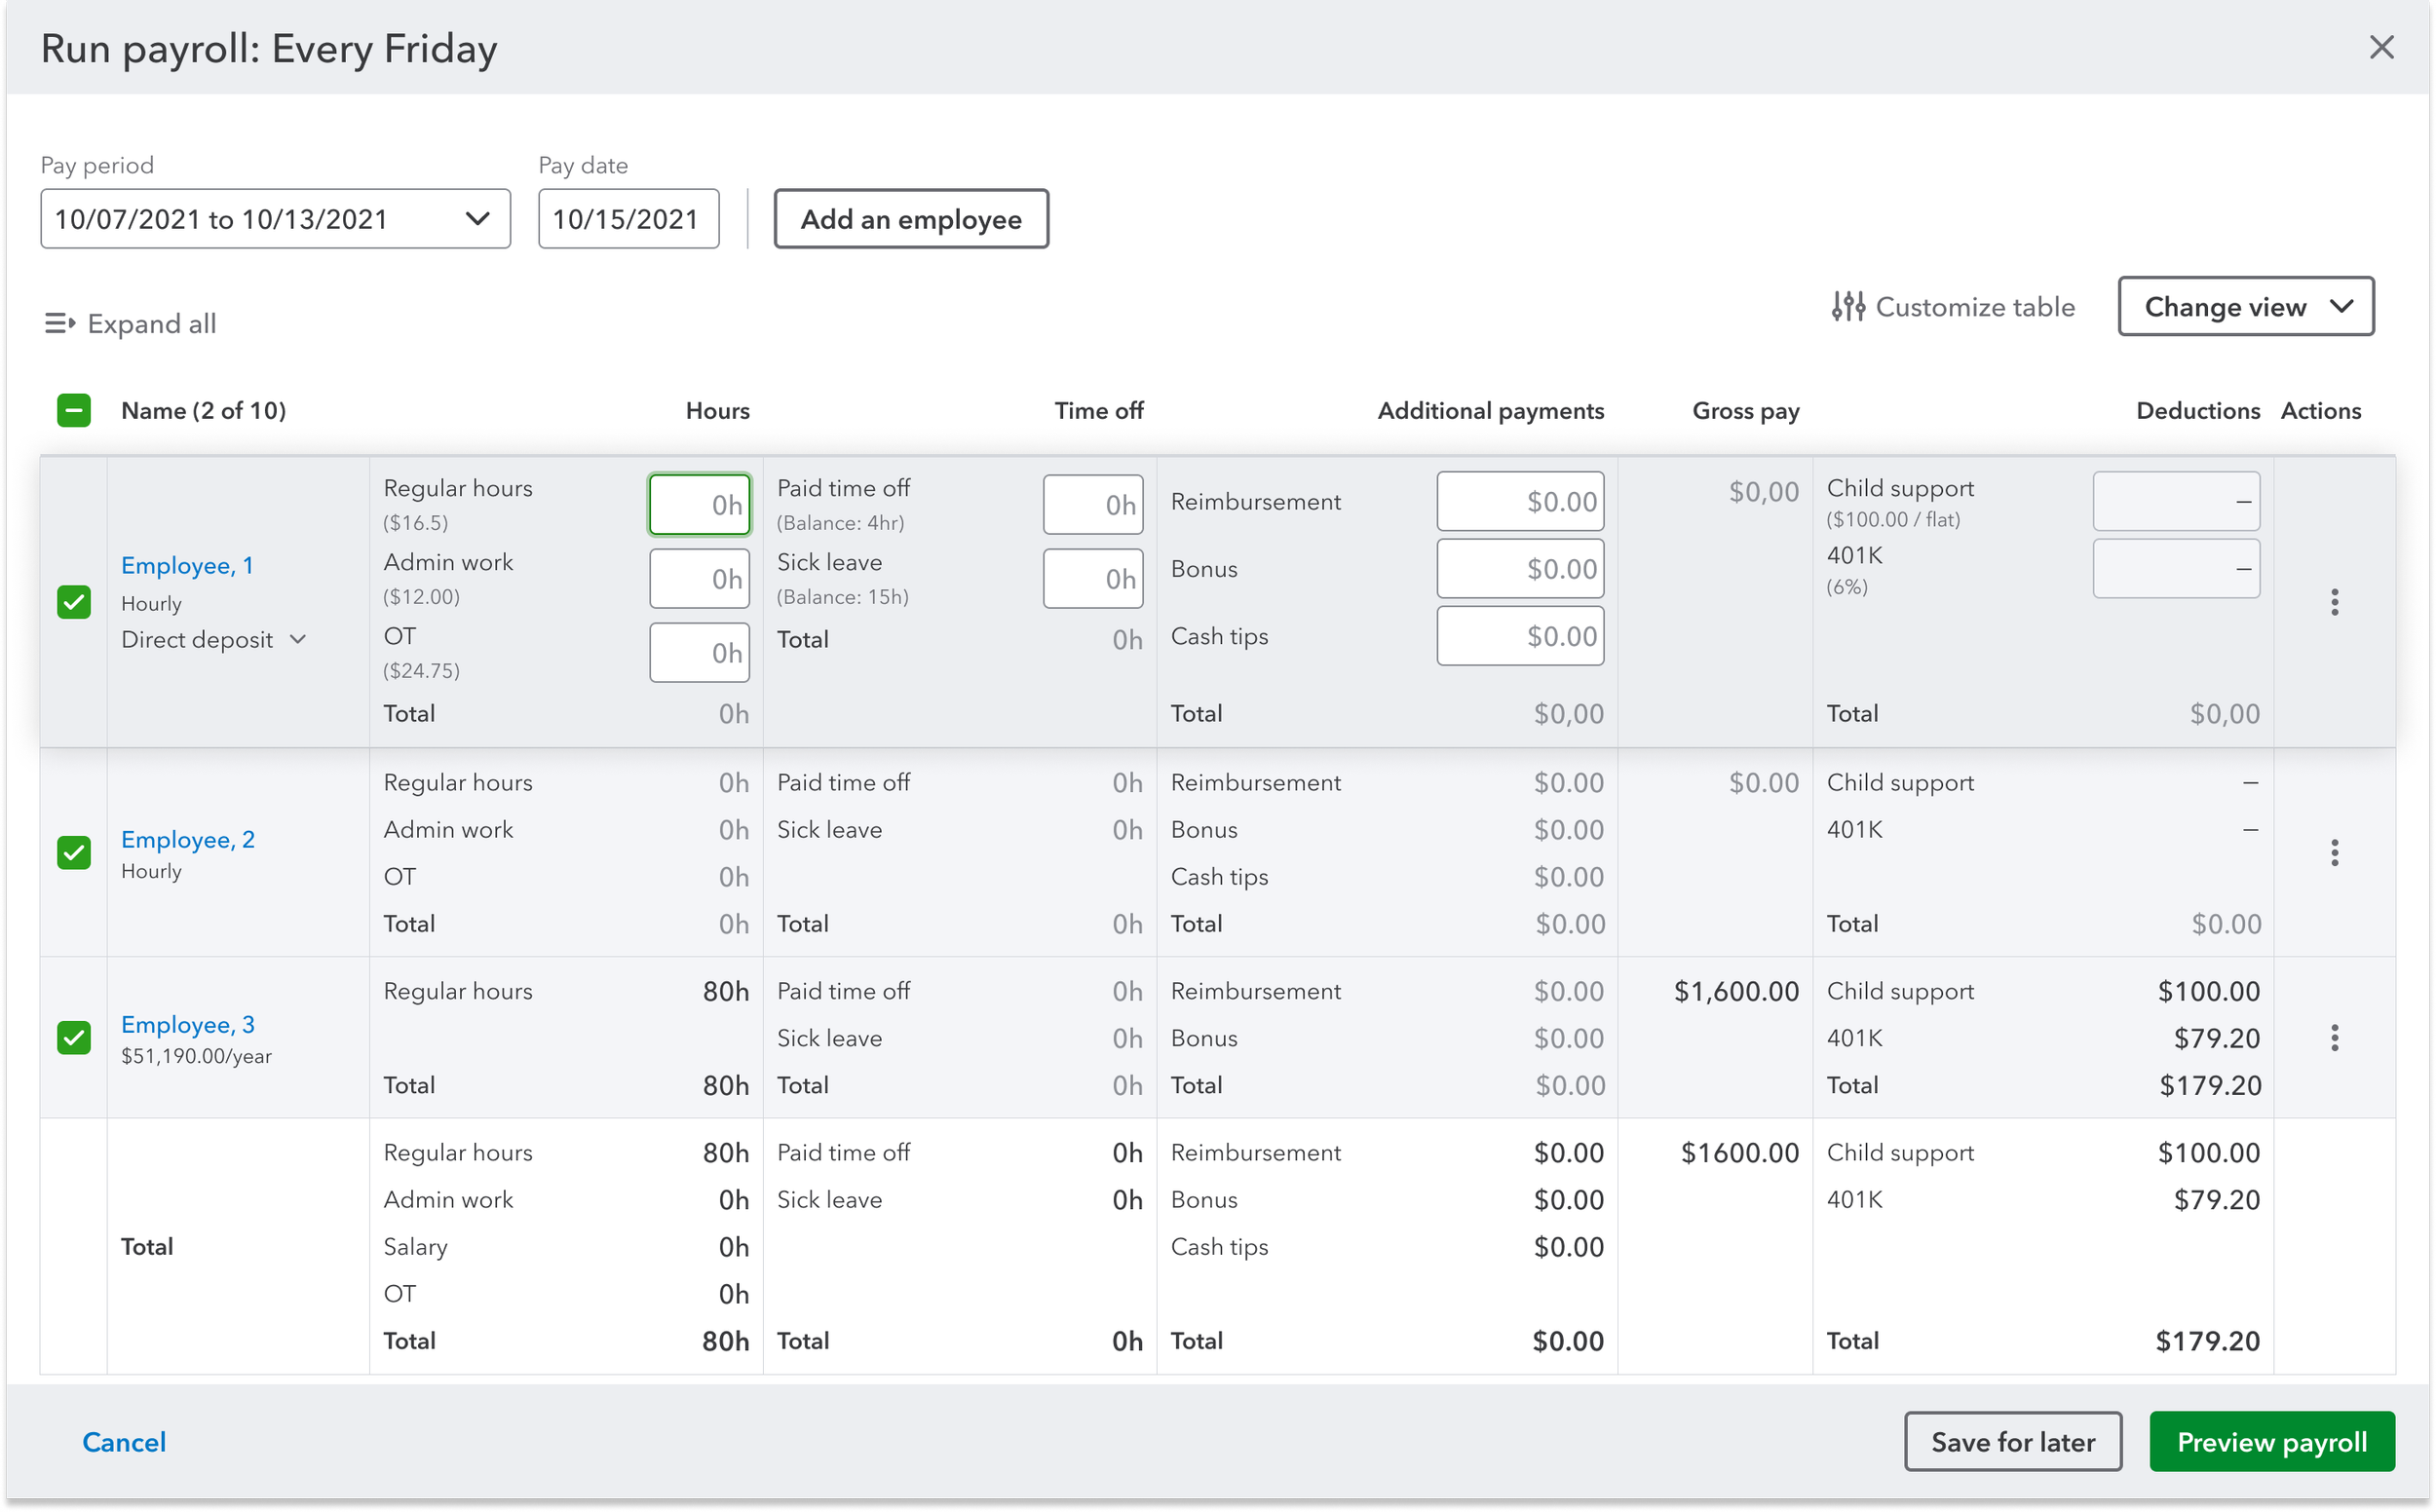Toggle the select-all employees checkbox
Screen dimensions: 2436x1512
coord(74,411)
